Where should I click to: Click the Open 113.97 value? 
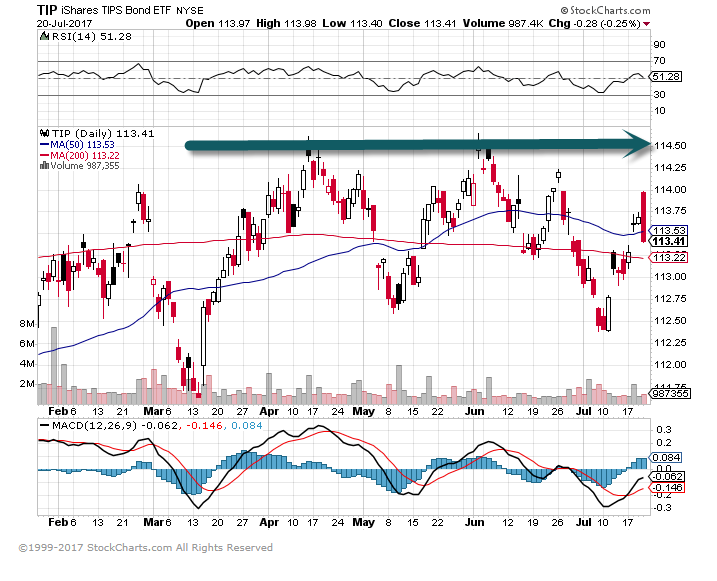pyautogui.click(x=218, y=23)
